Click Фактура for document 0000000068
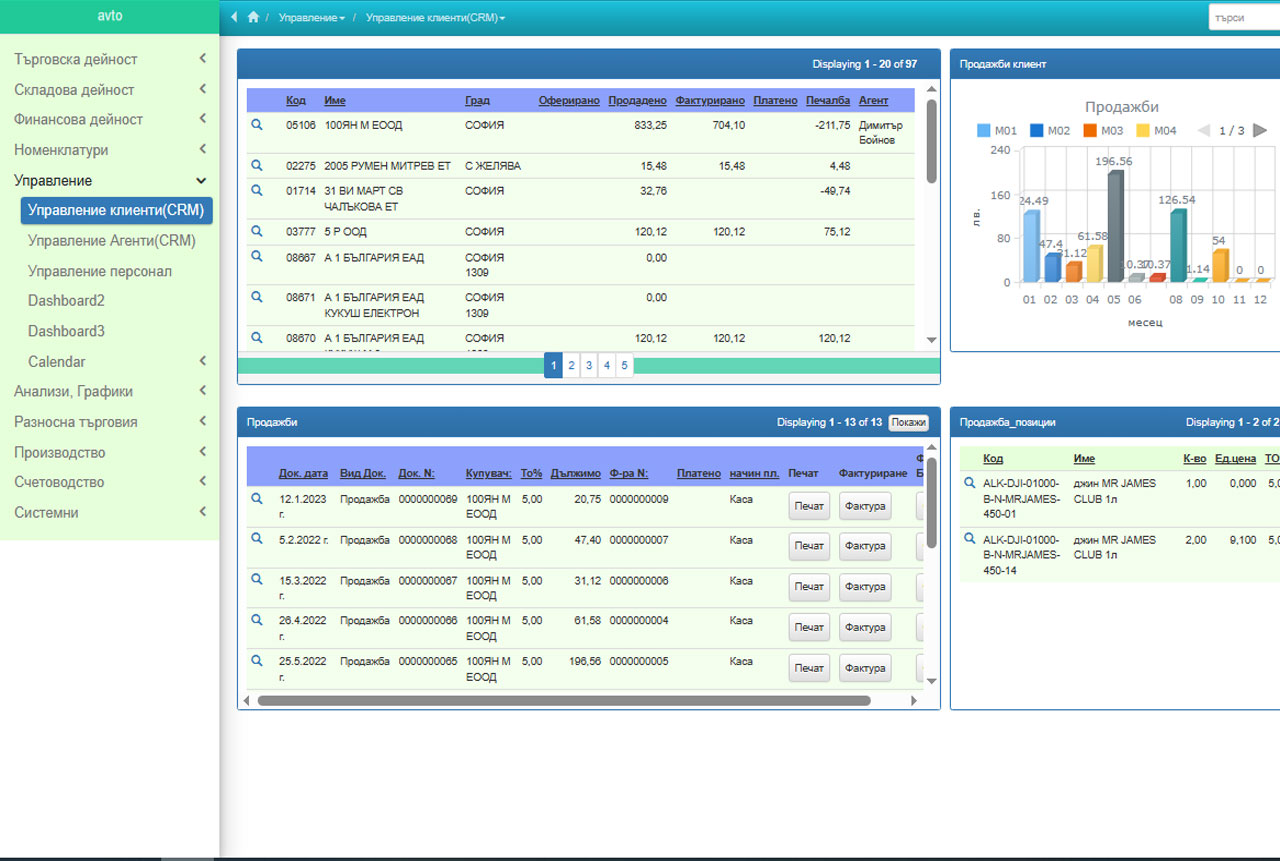 tap(865, 546)
